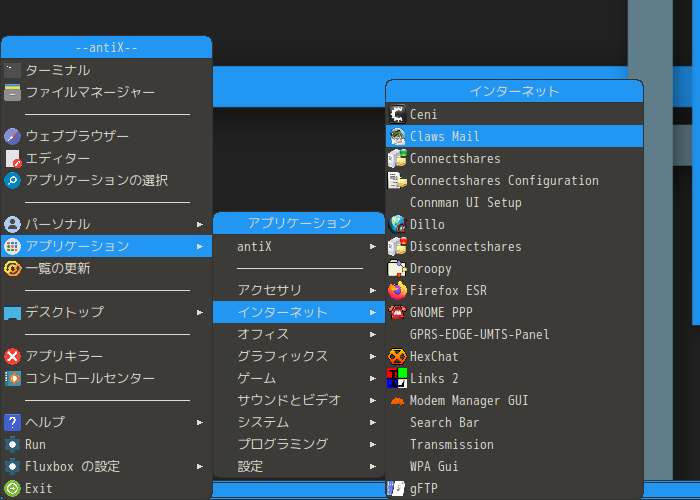Click the Control Center icon
The image size is (700, 500).
coord(12,378)
